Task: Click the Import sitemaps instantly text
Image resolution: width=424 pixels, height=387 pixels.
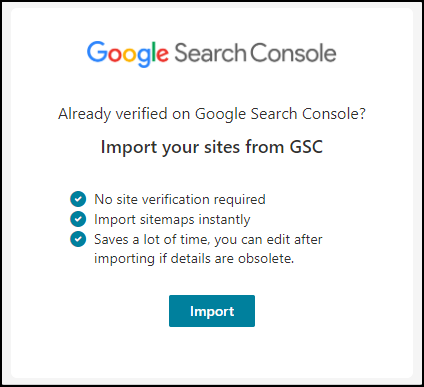Action: [172, 219]
